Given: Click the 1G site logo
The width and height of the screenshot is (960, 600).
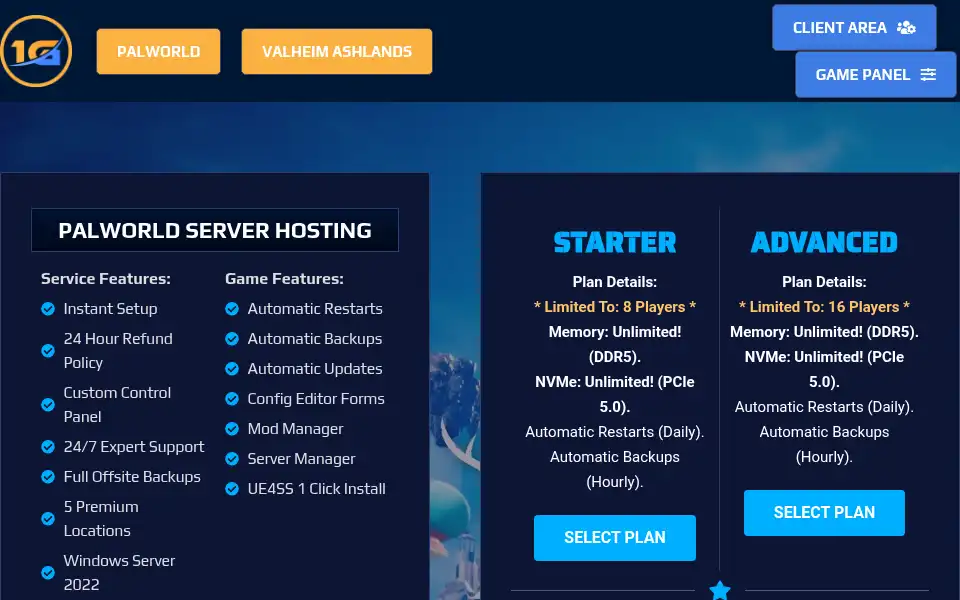Looking at the screenshot, I should click(36, 51).
